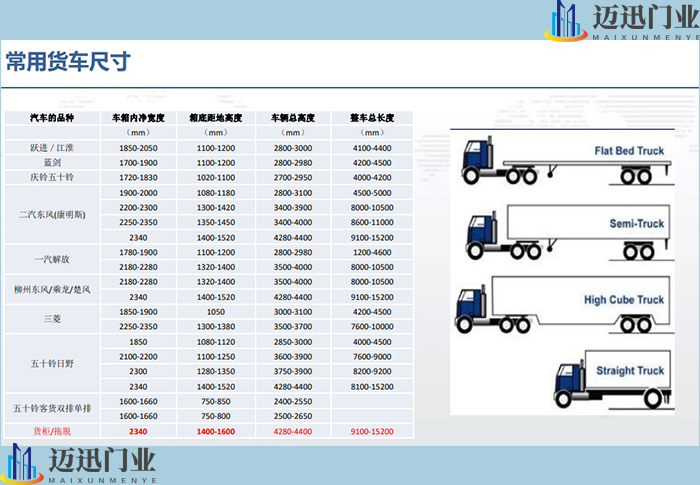Select the 二汽东风(康明斯) row label
The image size is (700, 485).
tap(52, 215)
